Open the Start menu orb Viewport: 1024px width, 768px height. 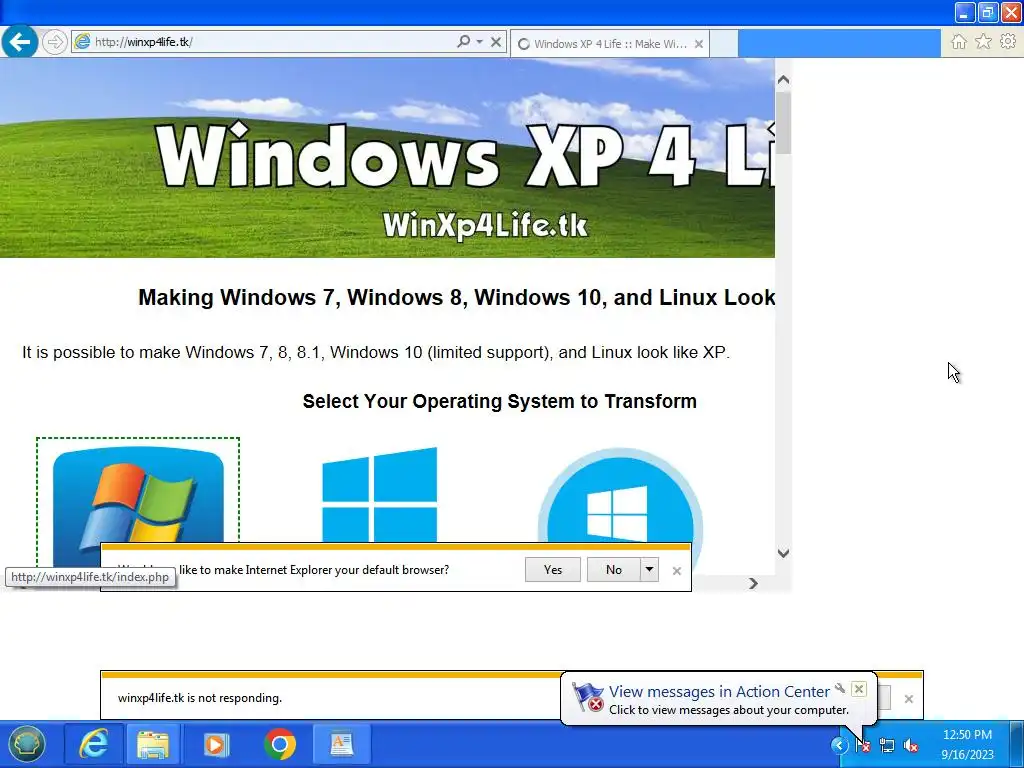(26, 744)
